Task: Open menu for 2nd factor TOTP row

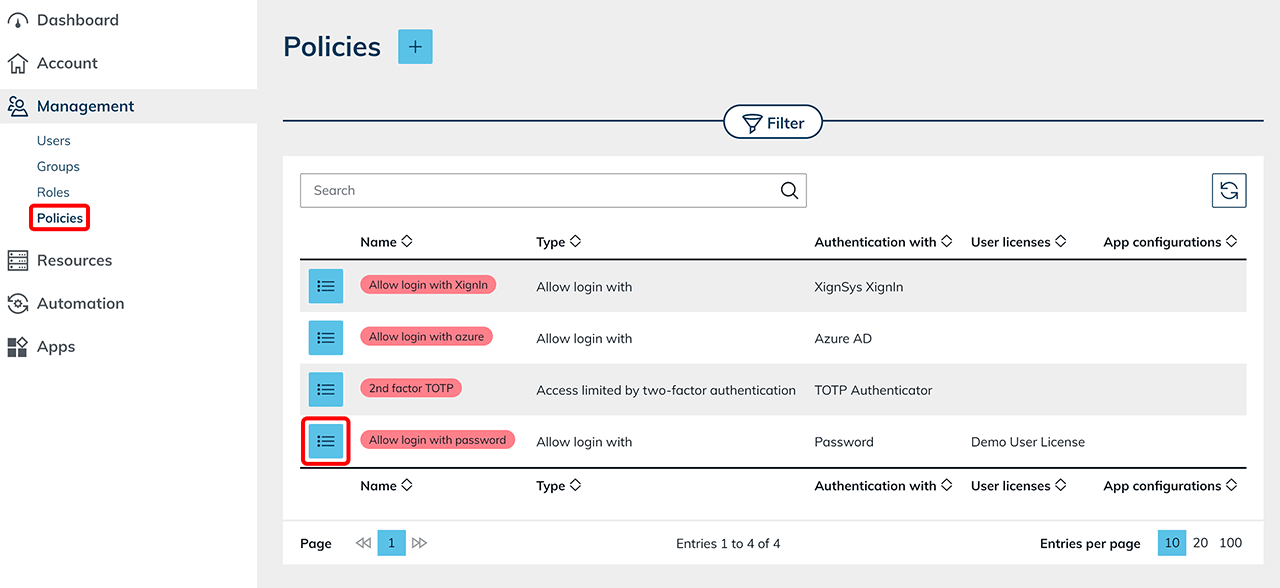Action: 325,390
